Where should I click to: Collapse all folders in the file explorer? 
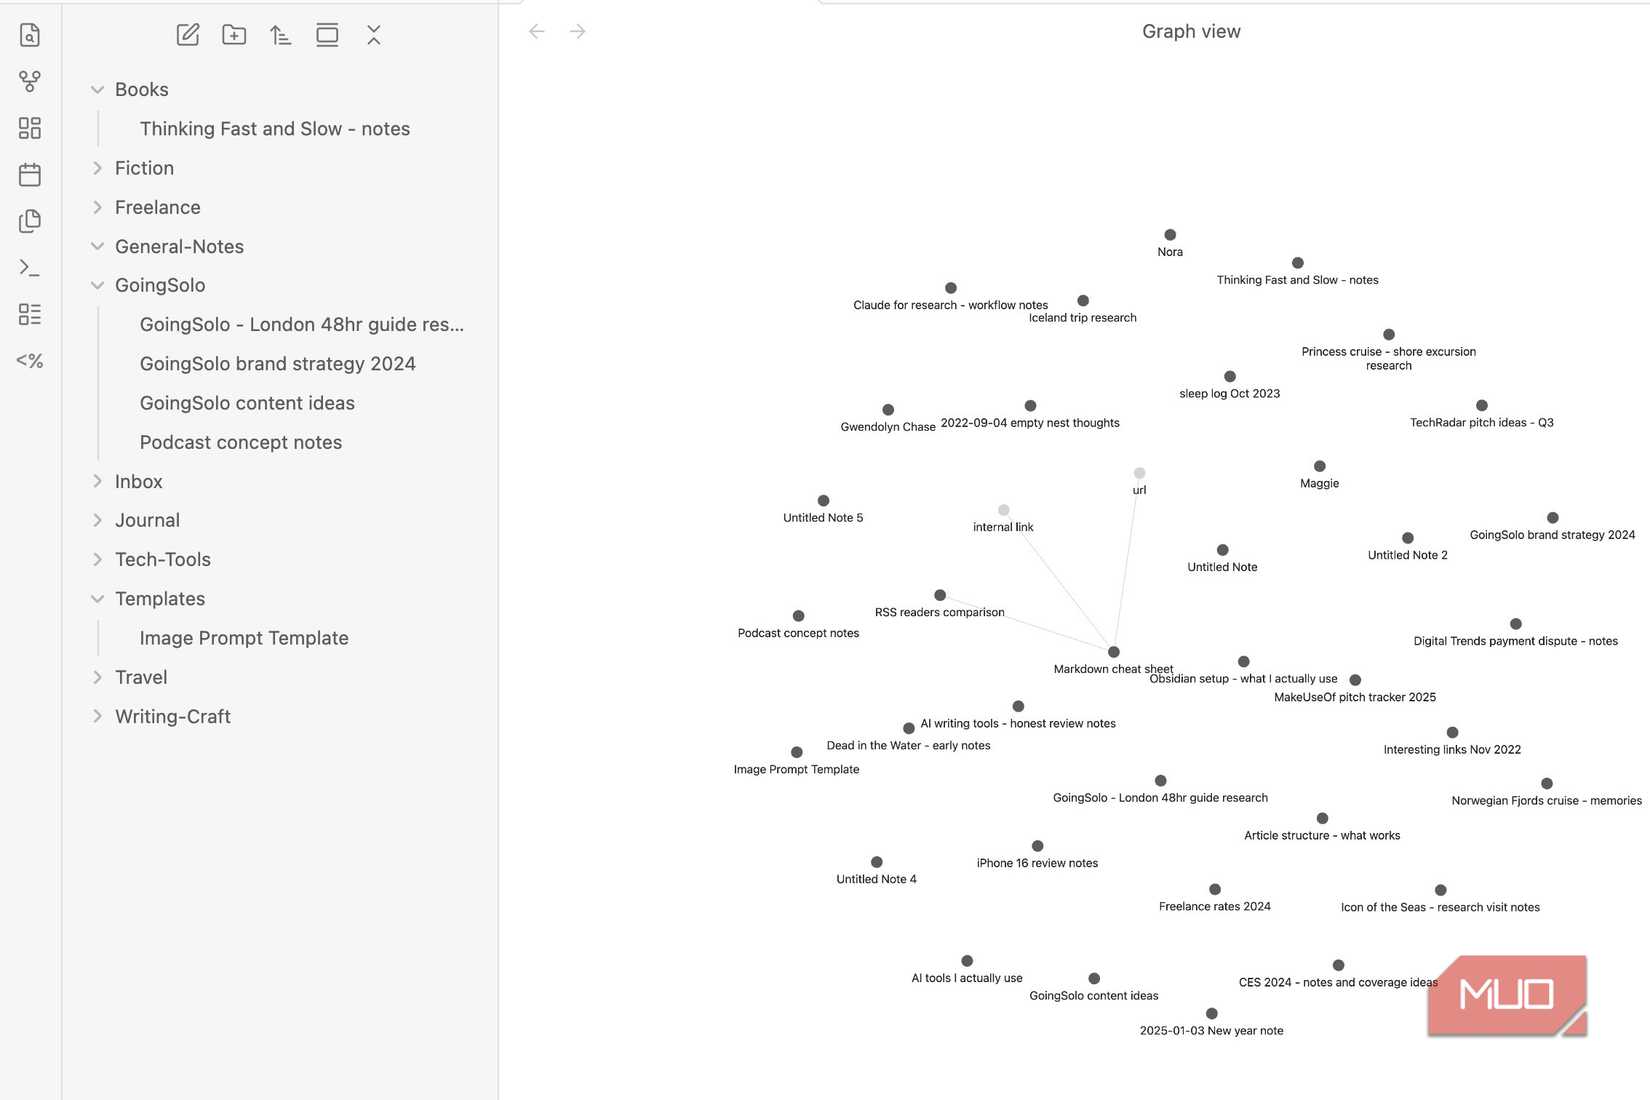point(374,35)
